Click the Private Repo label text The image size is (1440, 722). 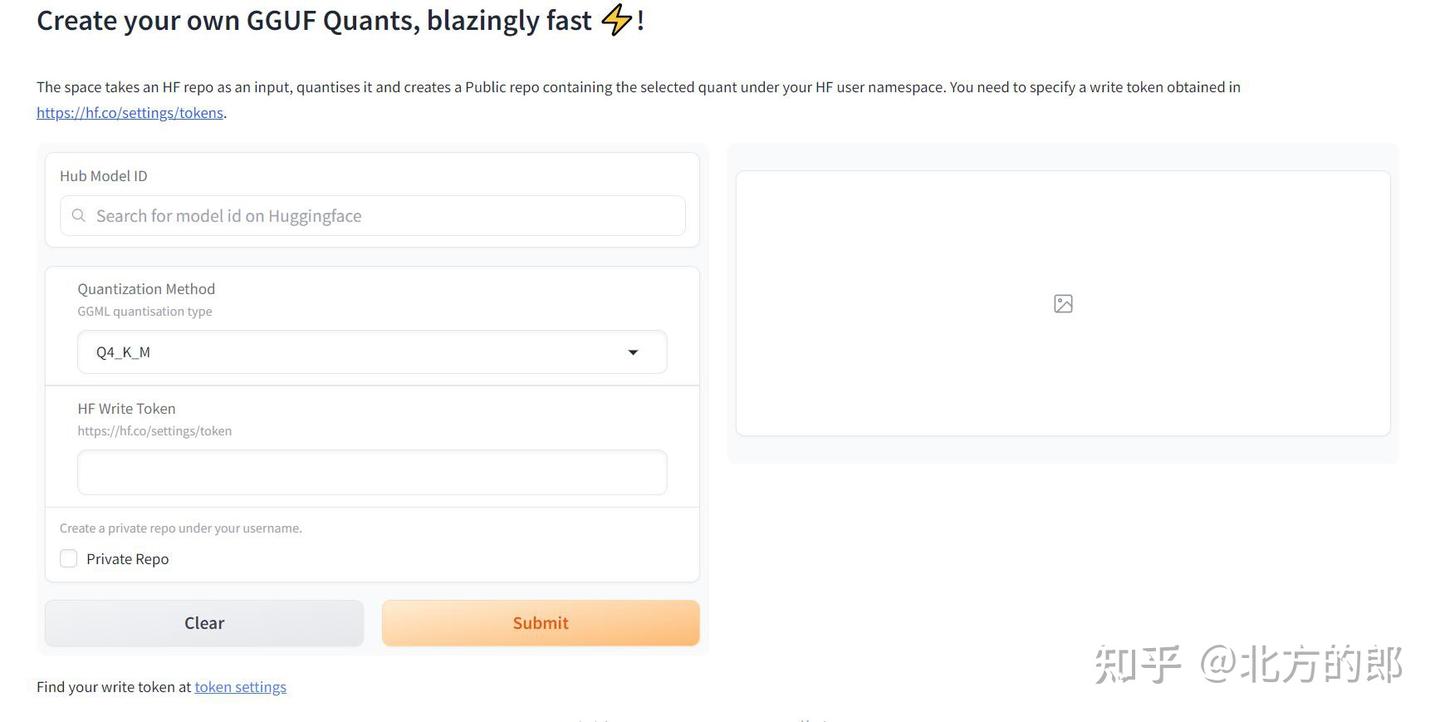click(x=128, y=559)
